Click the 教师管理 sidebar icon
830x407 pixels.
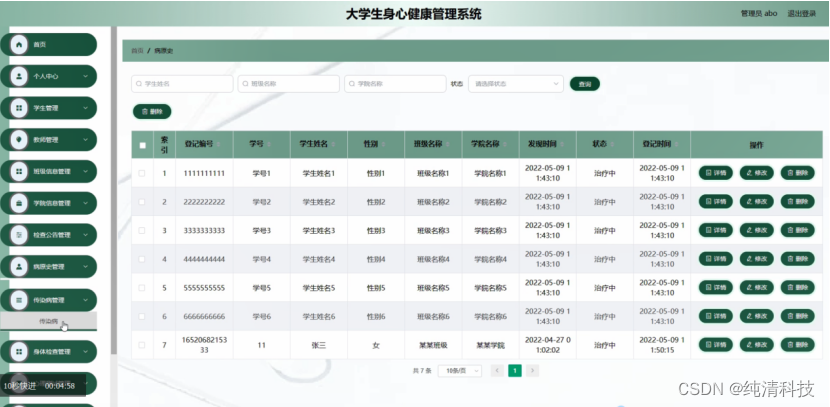point(19,140)
